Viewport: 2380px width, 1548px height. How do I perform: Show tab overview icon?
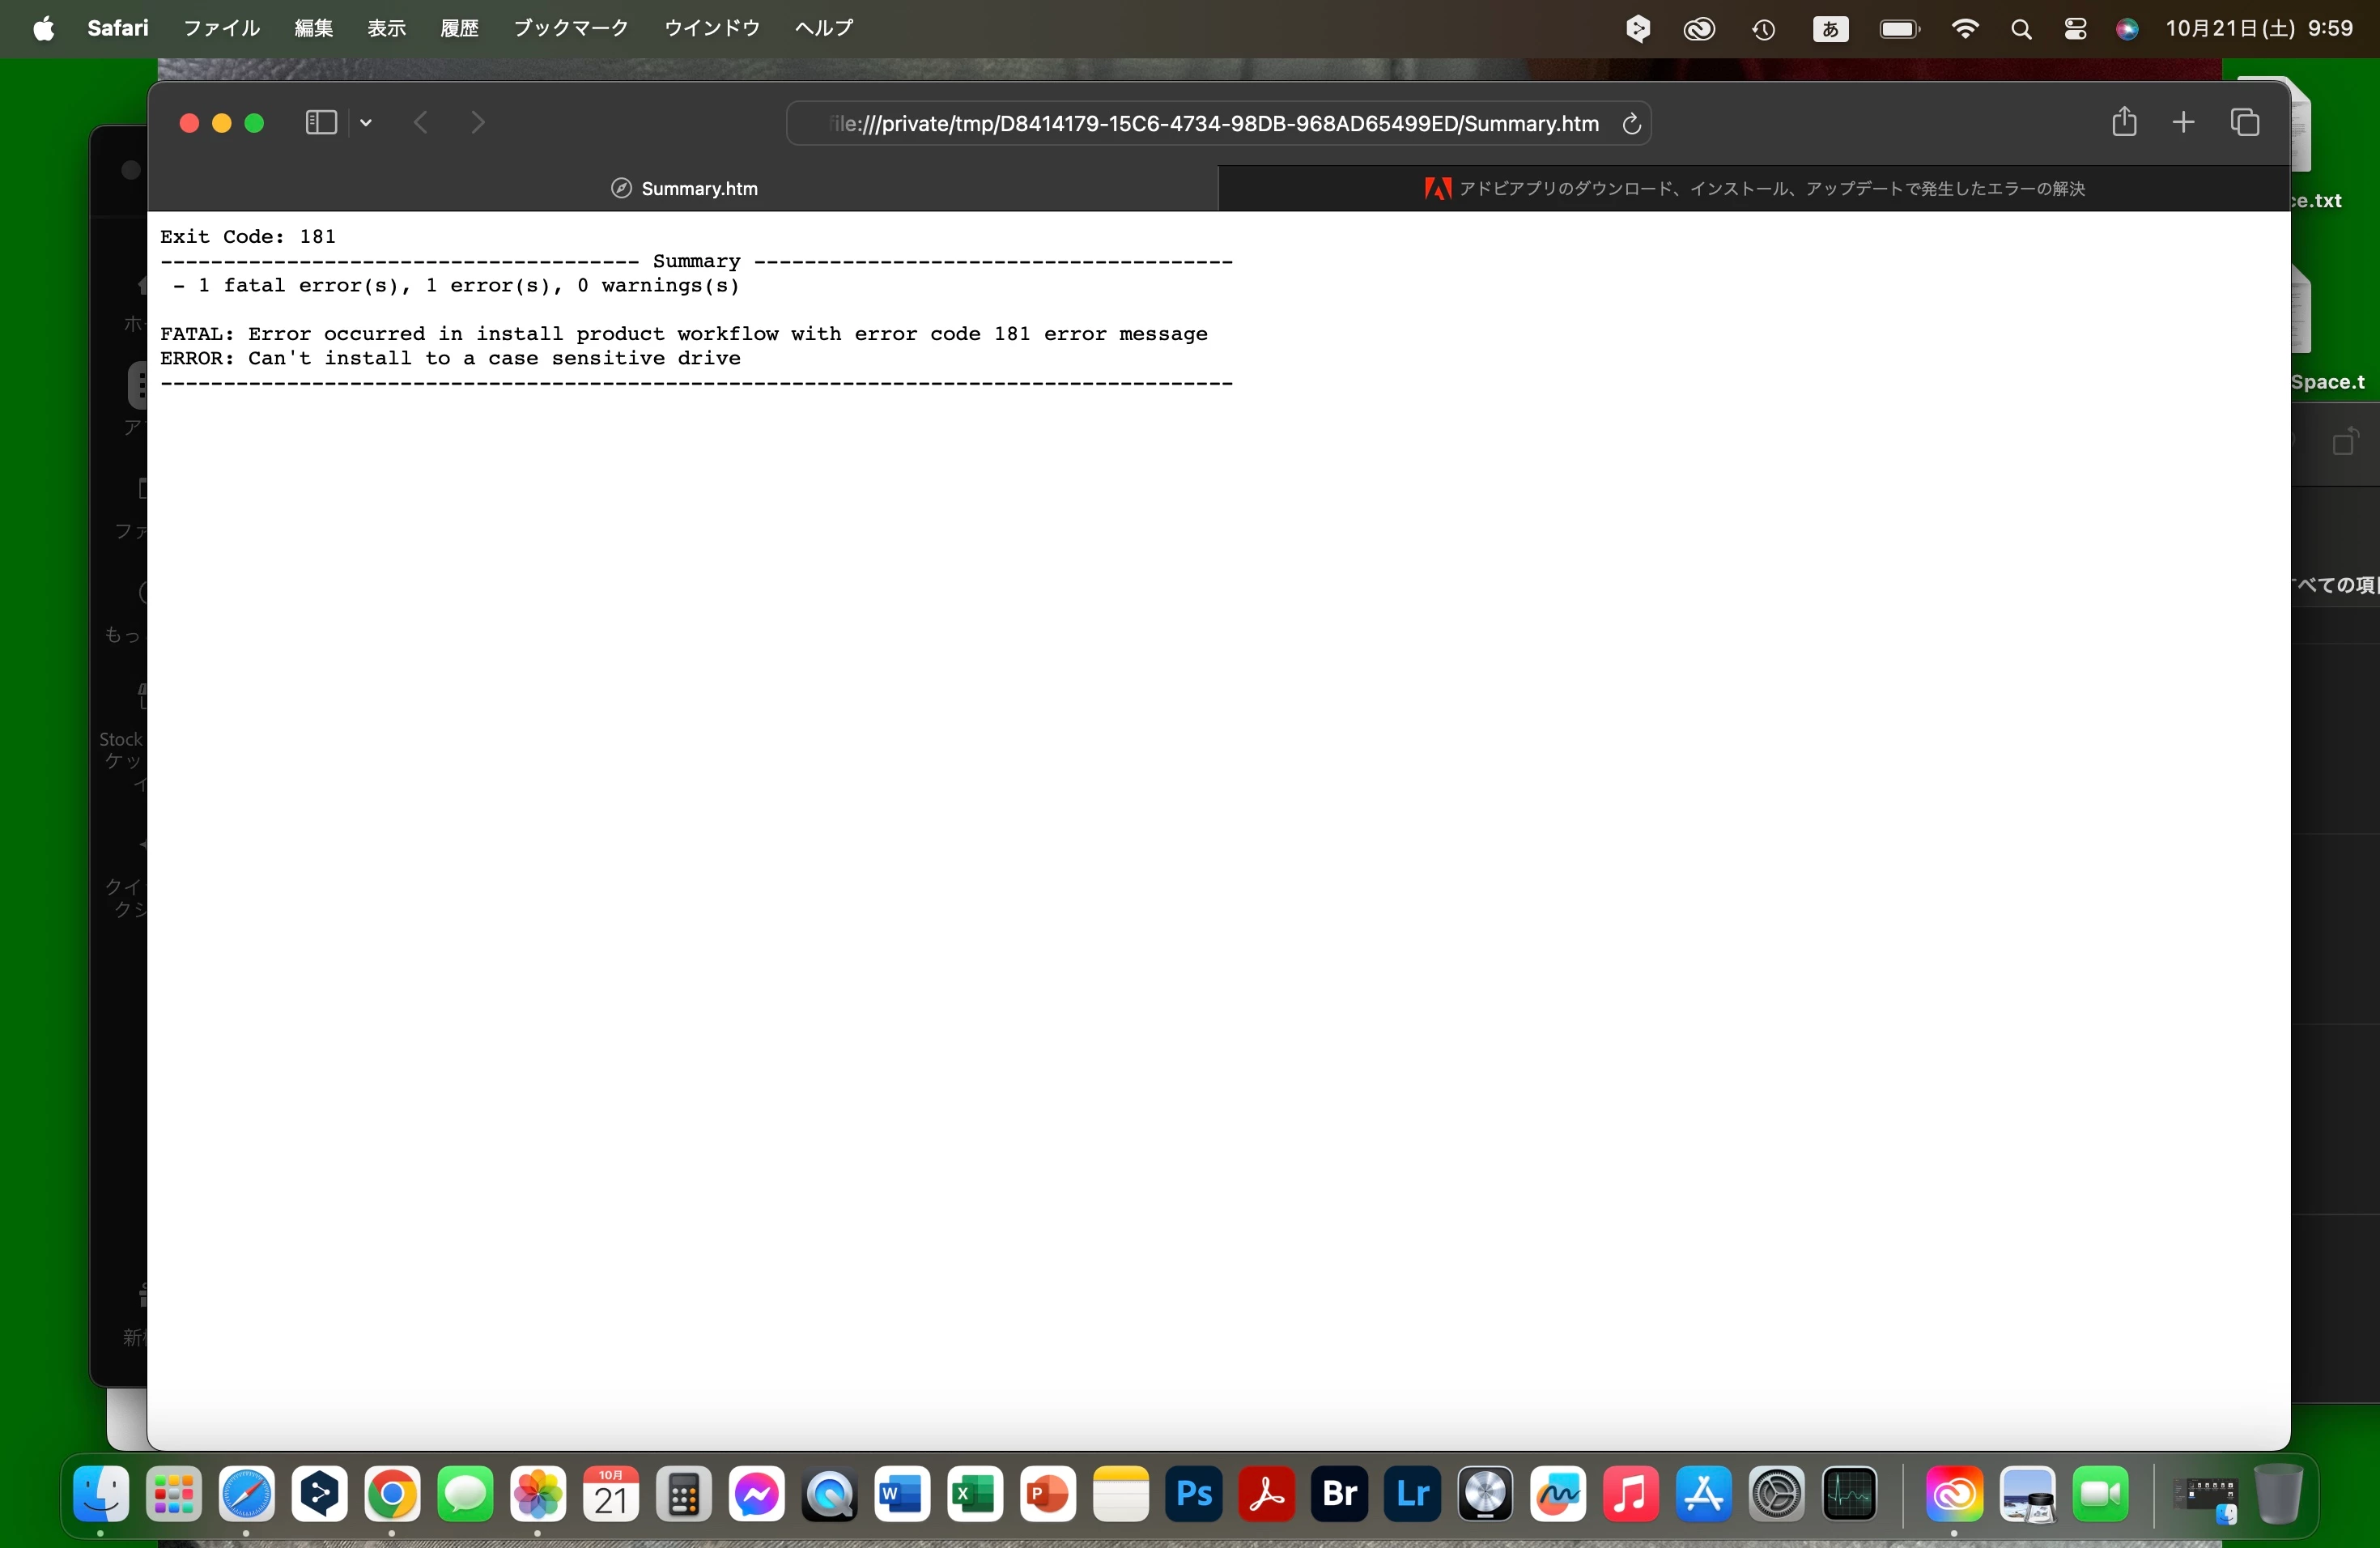[2244, 122]
